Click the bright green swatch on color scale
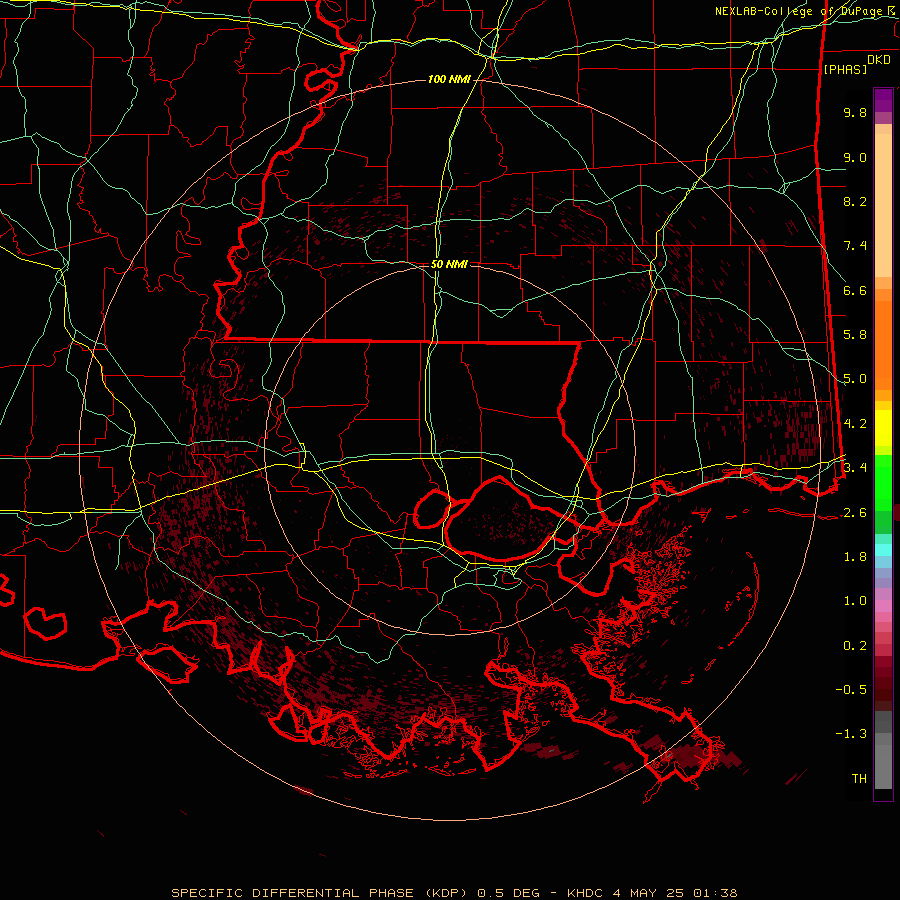 click(883, 482)
